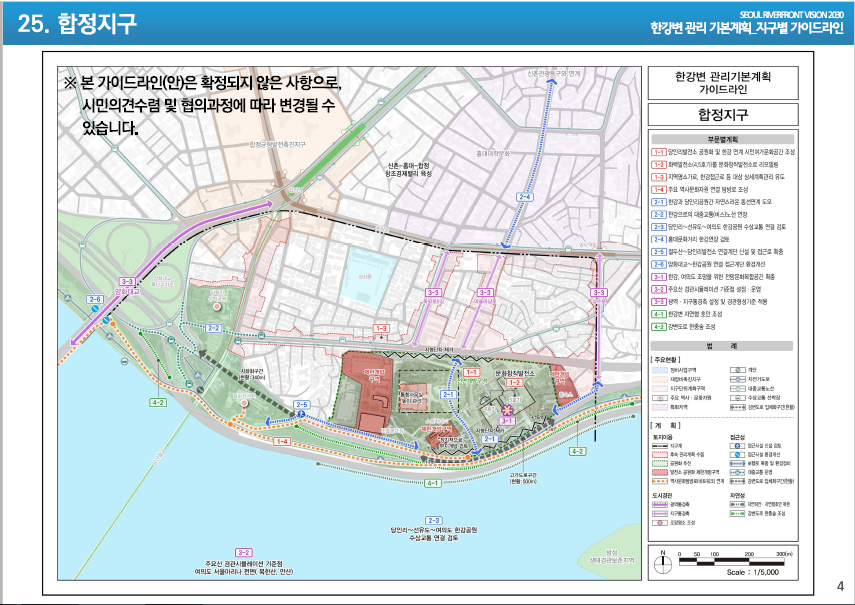Screen dimensions: 855x605
Task: Click the 2-4 label on the map
Action: click(x=525, y=197)
